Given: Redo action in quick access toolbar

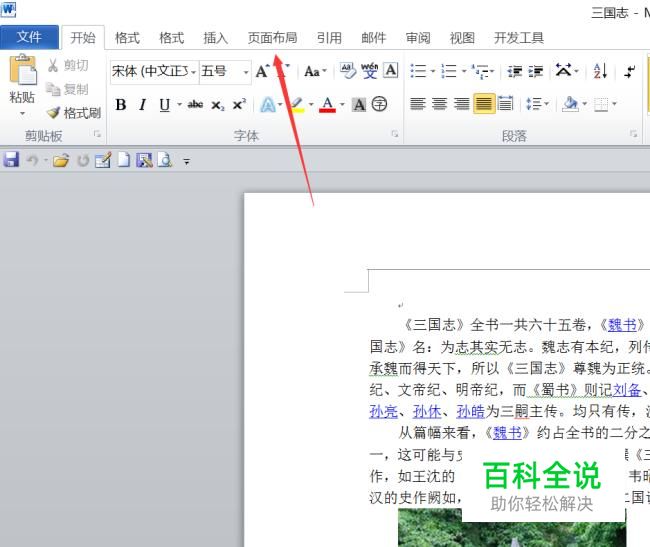Looking at the screenshot, I should pos(83,160).
